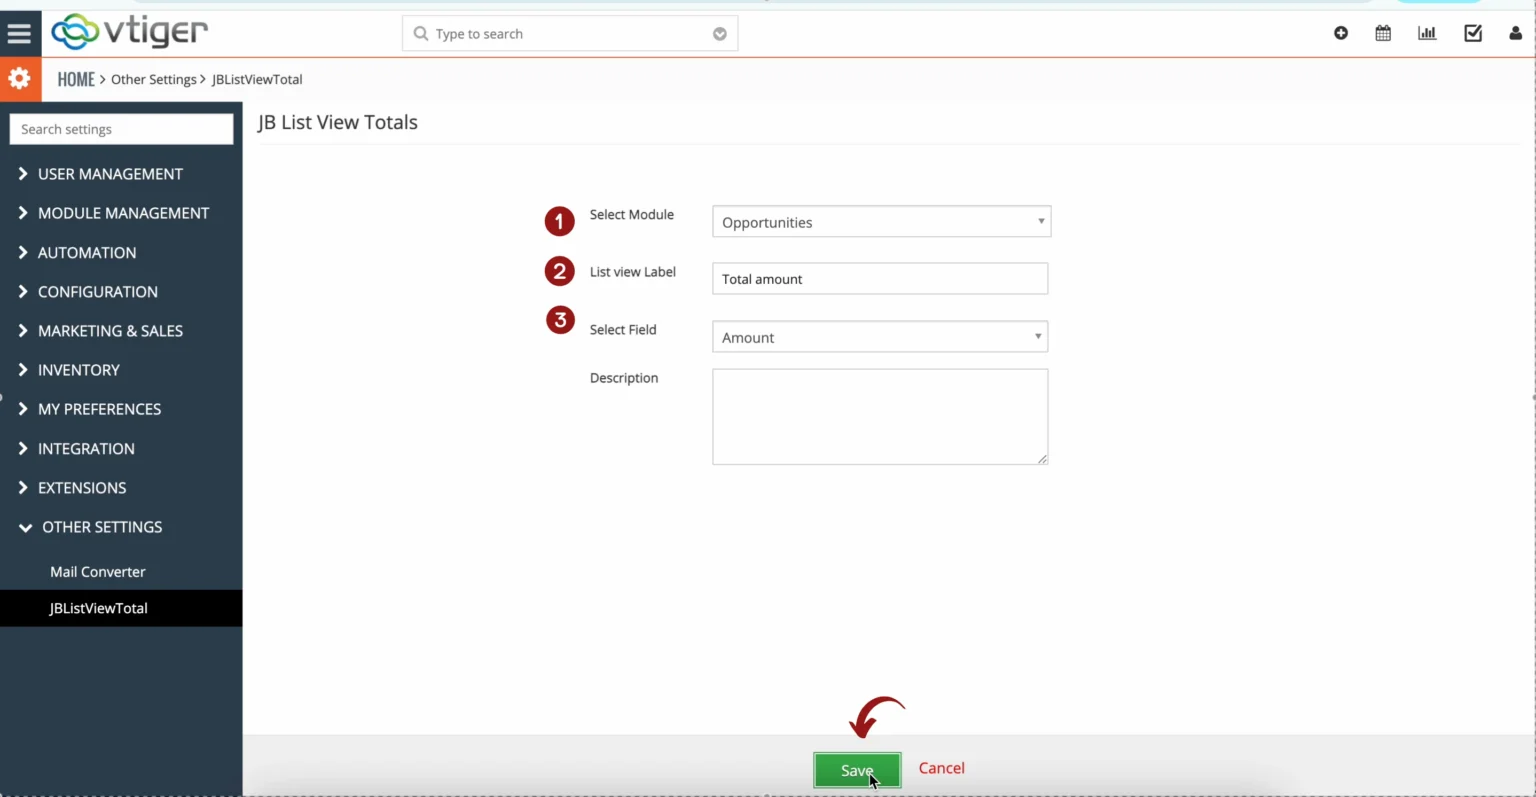The width and height of the screenshot is (1536, 797).
Task: Click the settings gear icon
Action: pos(20,78)
